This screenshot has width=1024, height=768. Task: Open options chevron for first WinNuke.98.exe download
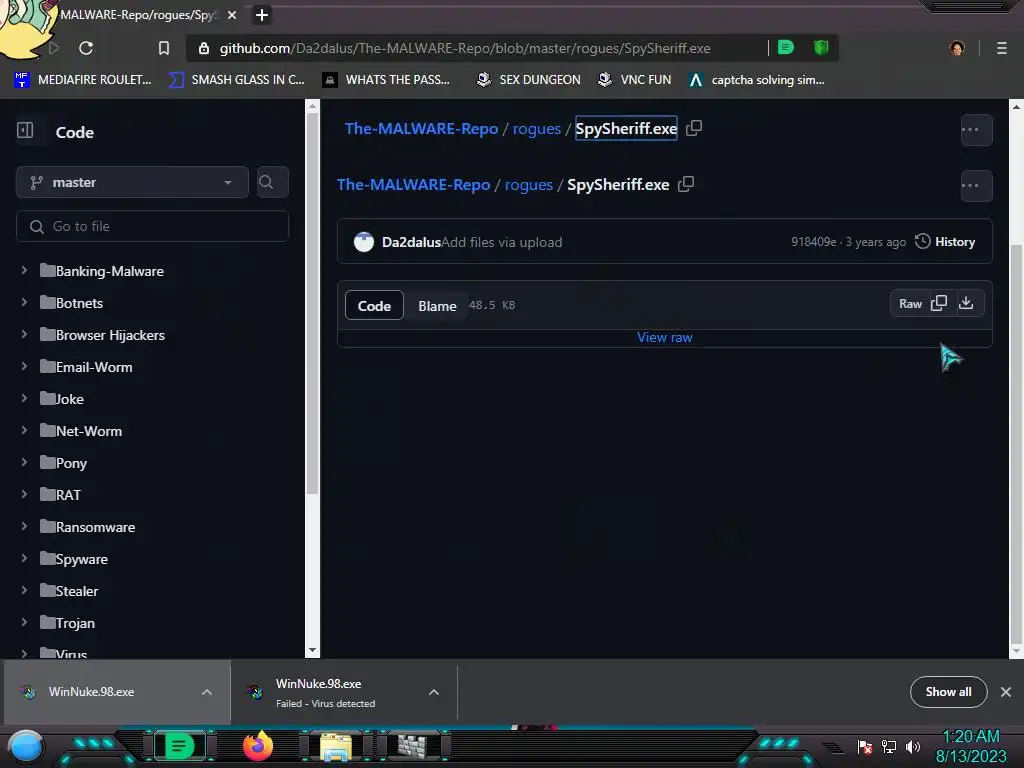[206, 692]
